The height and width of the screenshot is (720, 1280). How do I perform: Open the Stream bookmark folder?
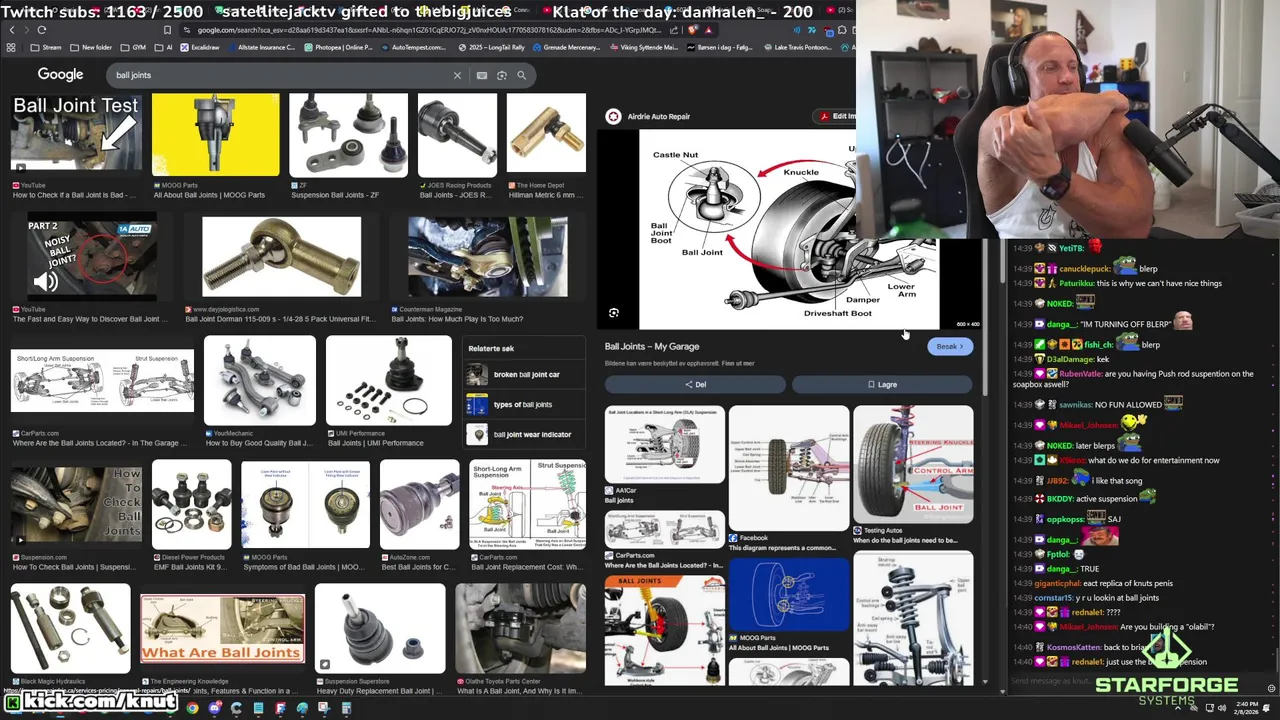click(45, 47)
